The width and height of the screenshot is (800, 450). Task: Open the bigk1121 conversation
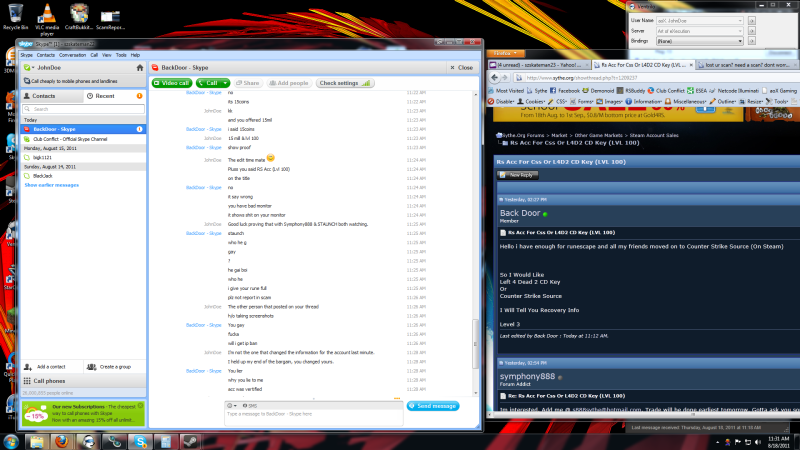click(x=83, y=157)
